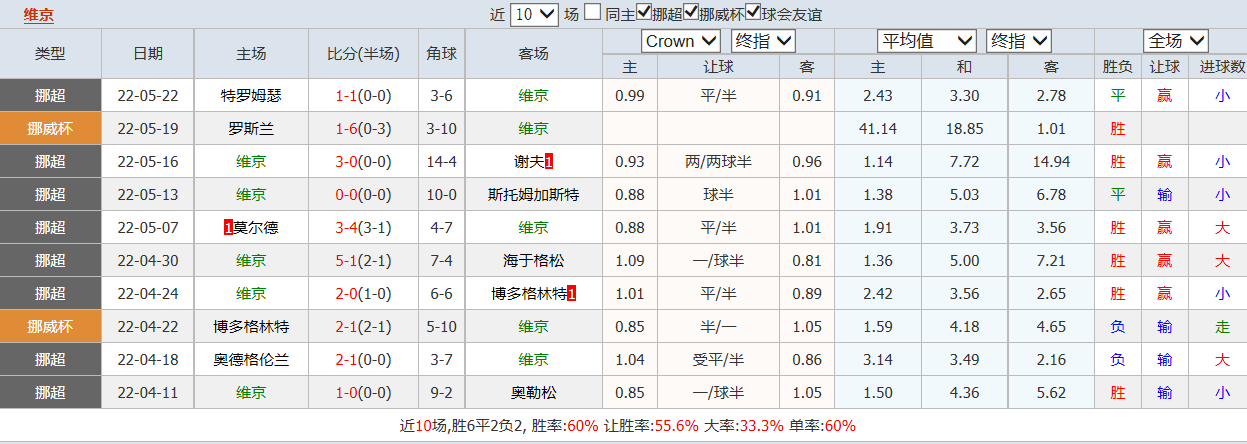1247x444 pixels.
Task: Uncheck the 挪超 league filter
Action: 644,14
